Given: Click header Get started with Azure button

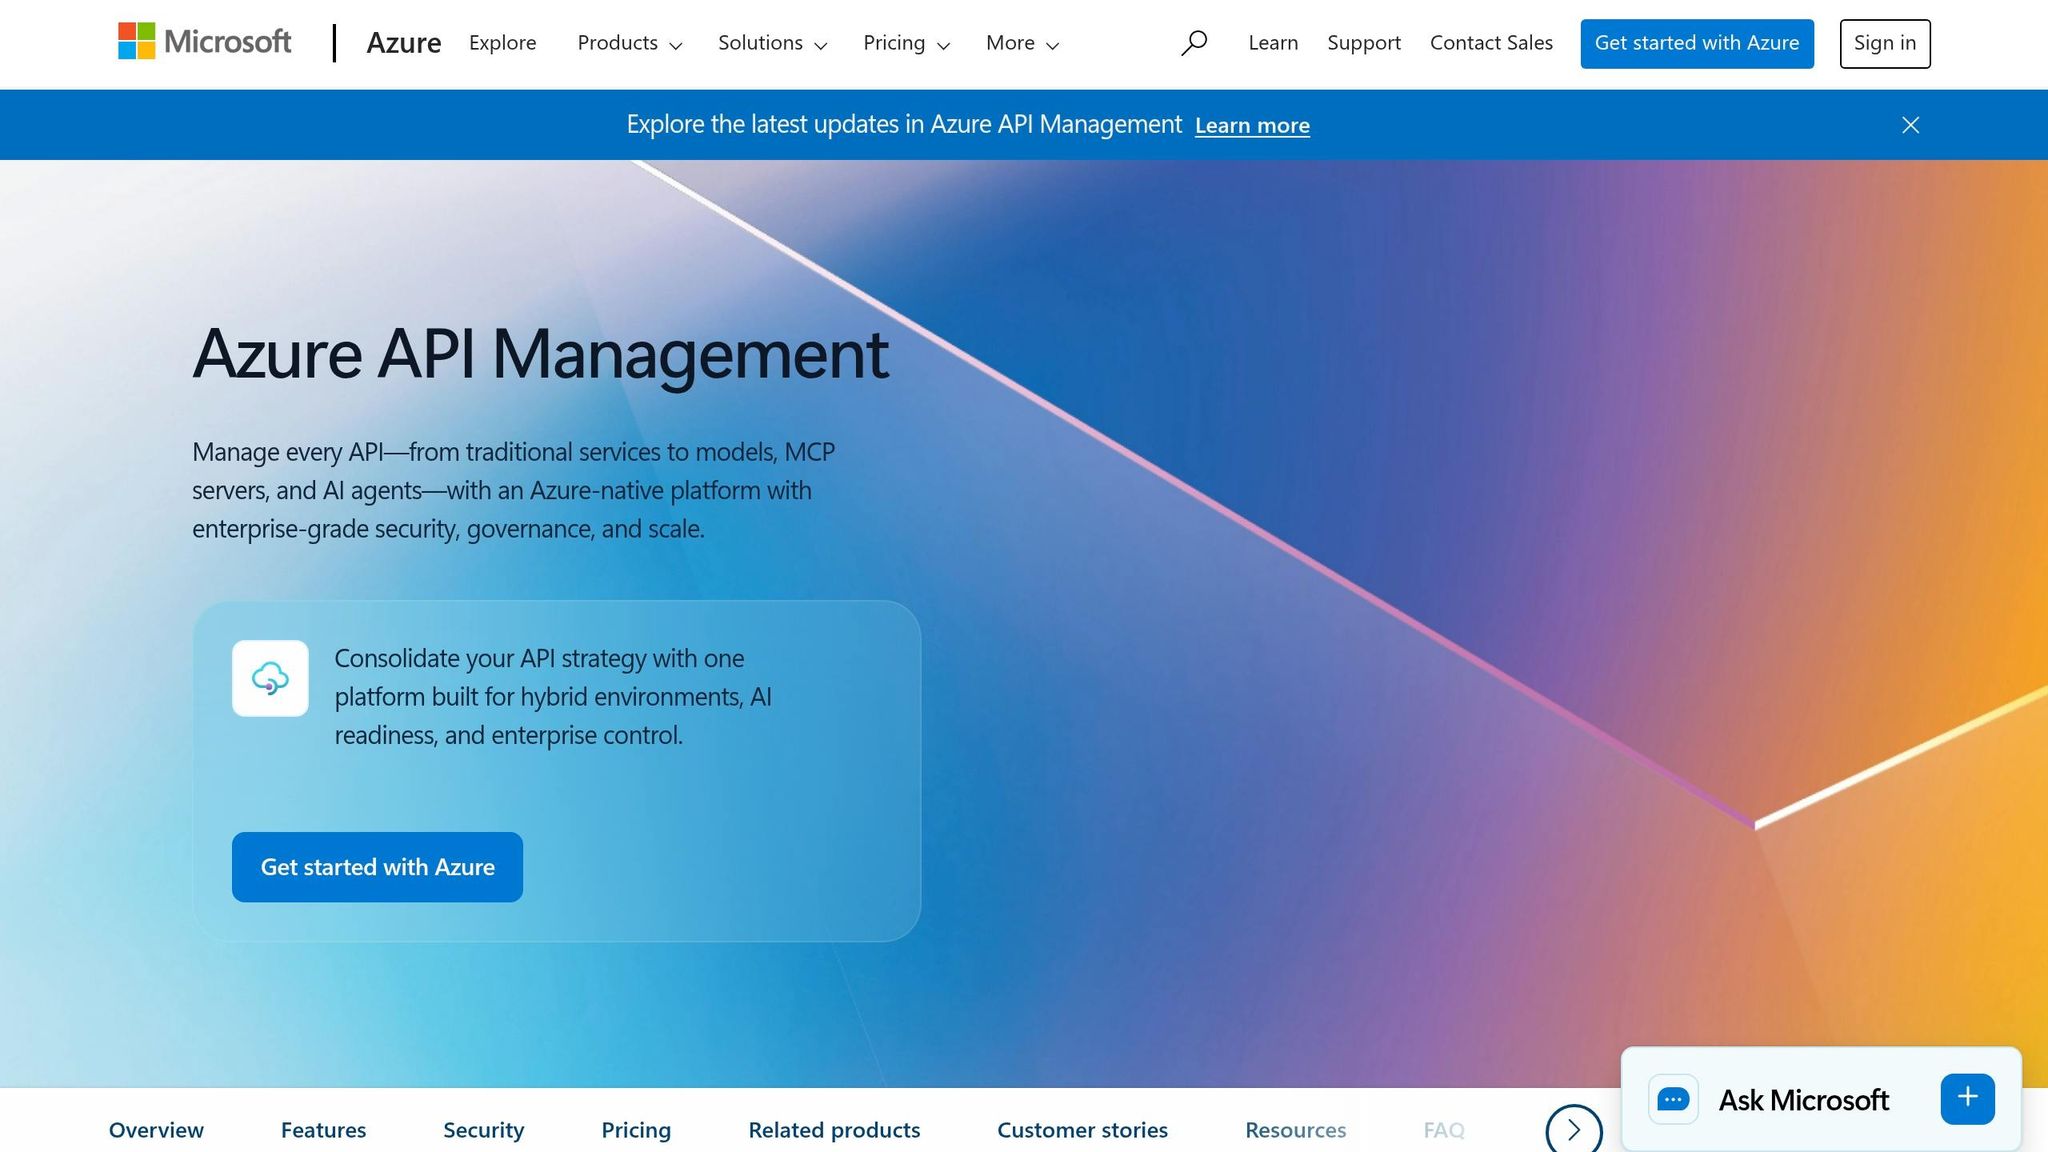Looking at the screenshot, I should click(x=1697, y=44).
